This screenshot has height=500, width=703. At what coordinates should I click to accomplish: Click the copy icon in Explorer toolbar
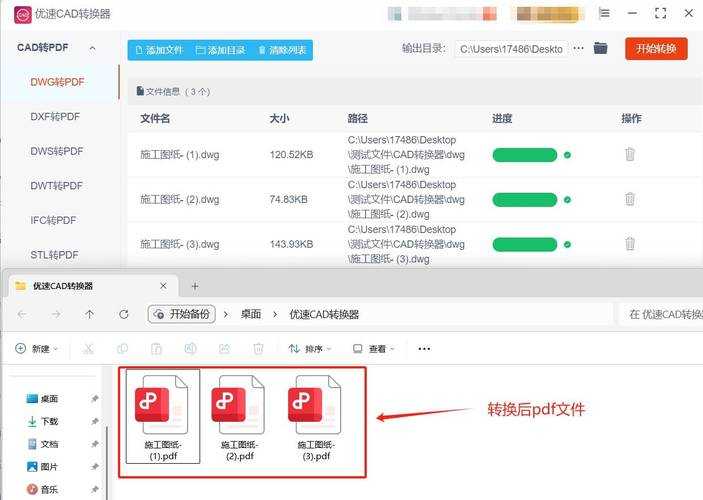[122, 348]
